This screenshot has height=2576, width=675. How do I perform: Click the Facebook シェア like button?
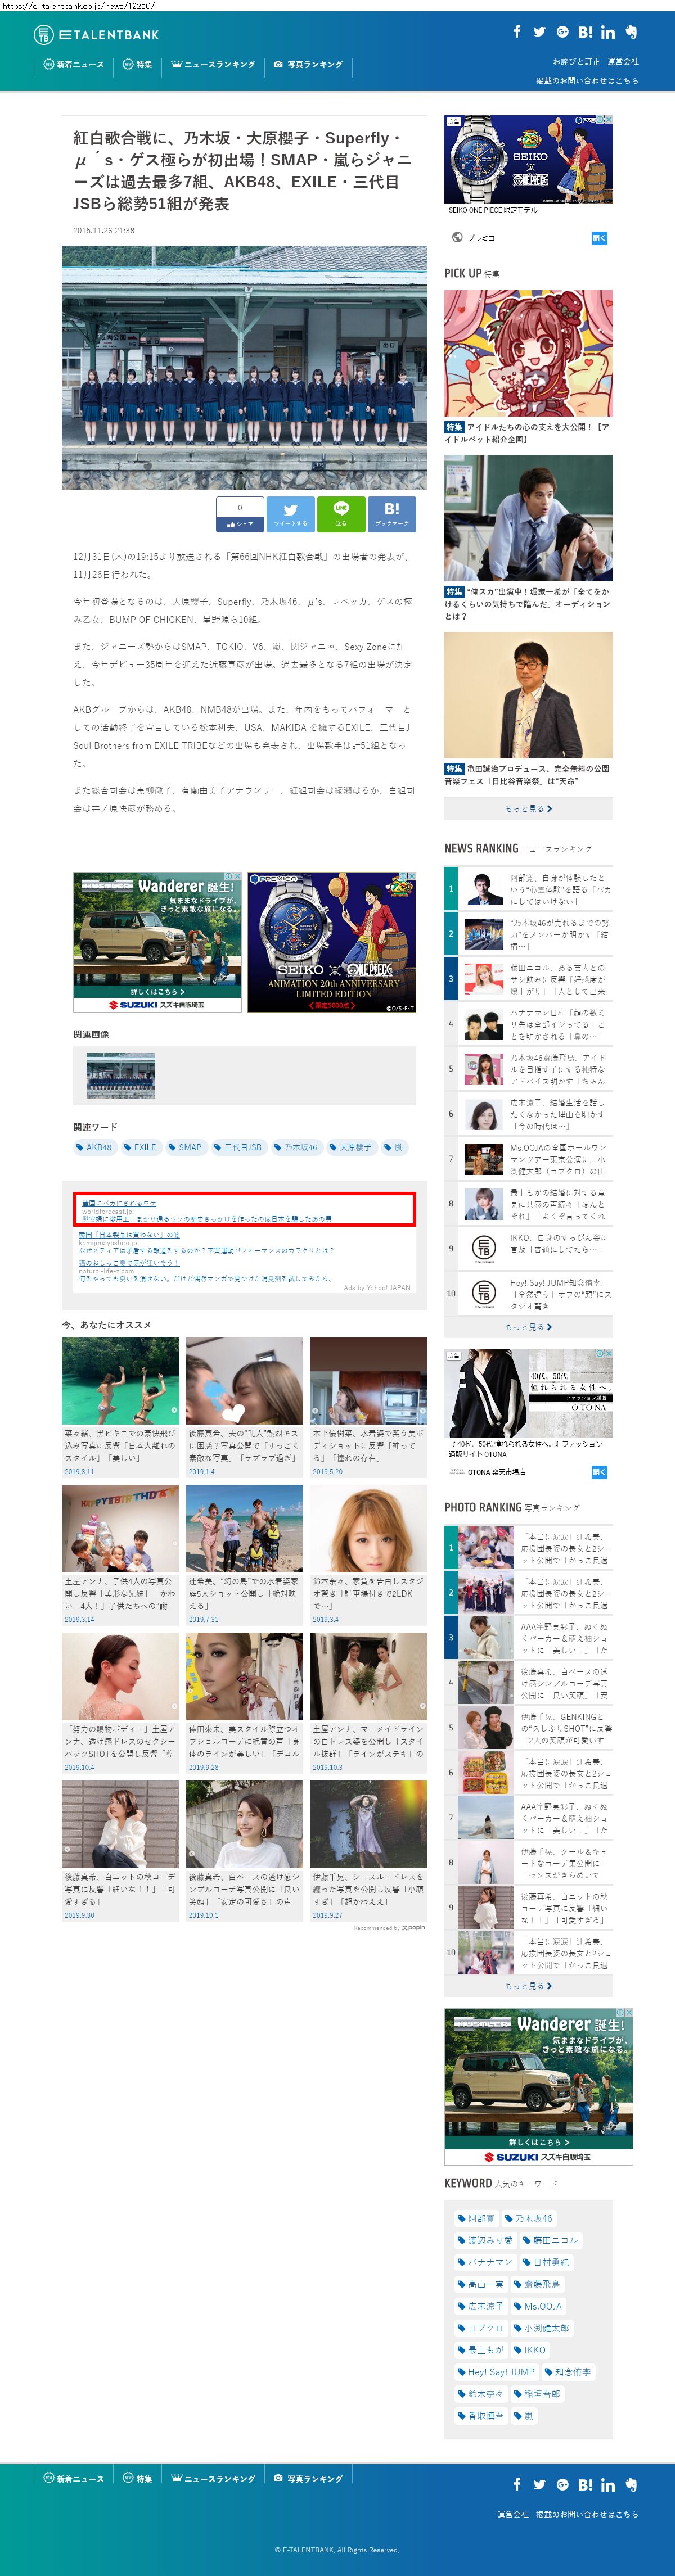240,514
